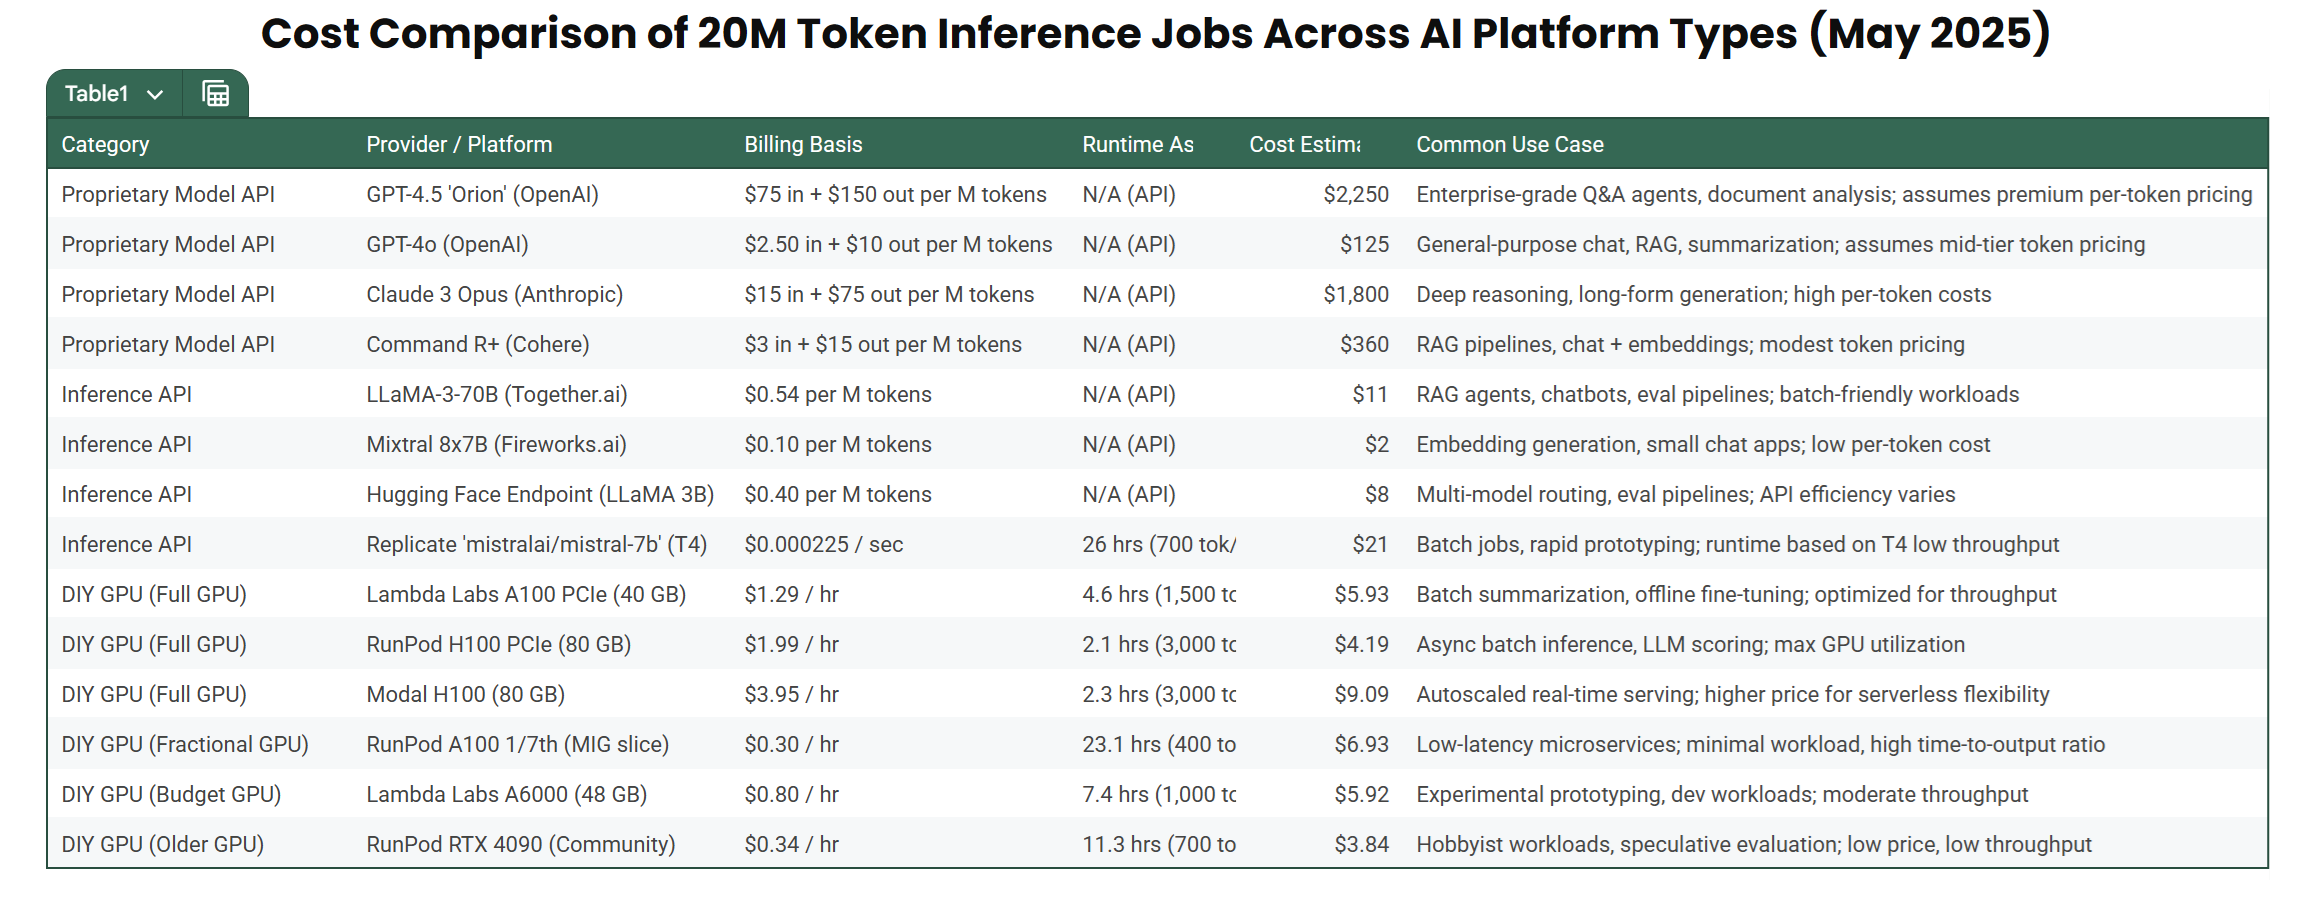
Task: Click the $0.80 / hr cell
Action: 791,794
